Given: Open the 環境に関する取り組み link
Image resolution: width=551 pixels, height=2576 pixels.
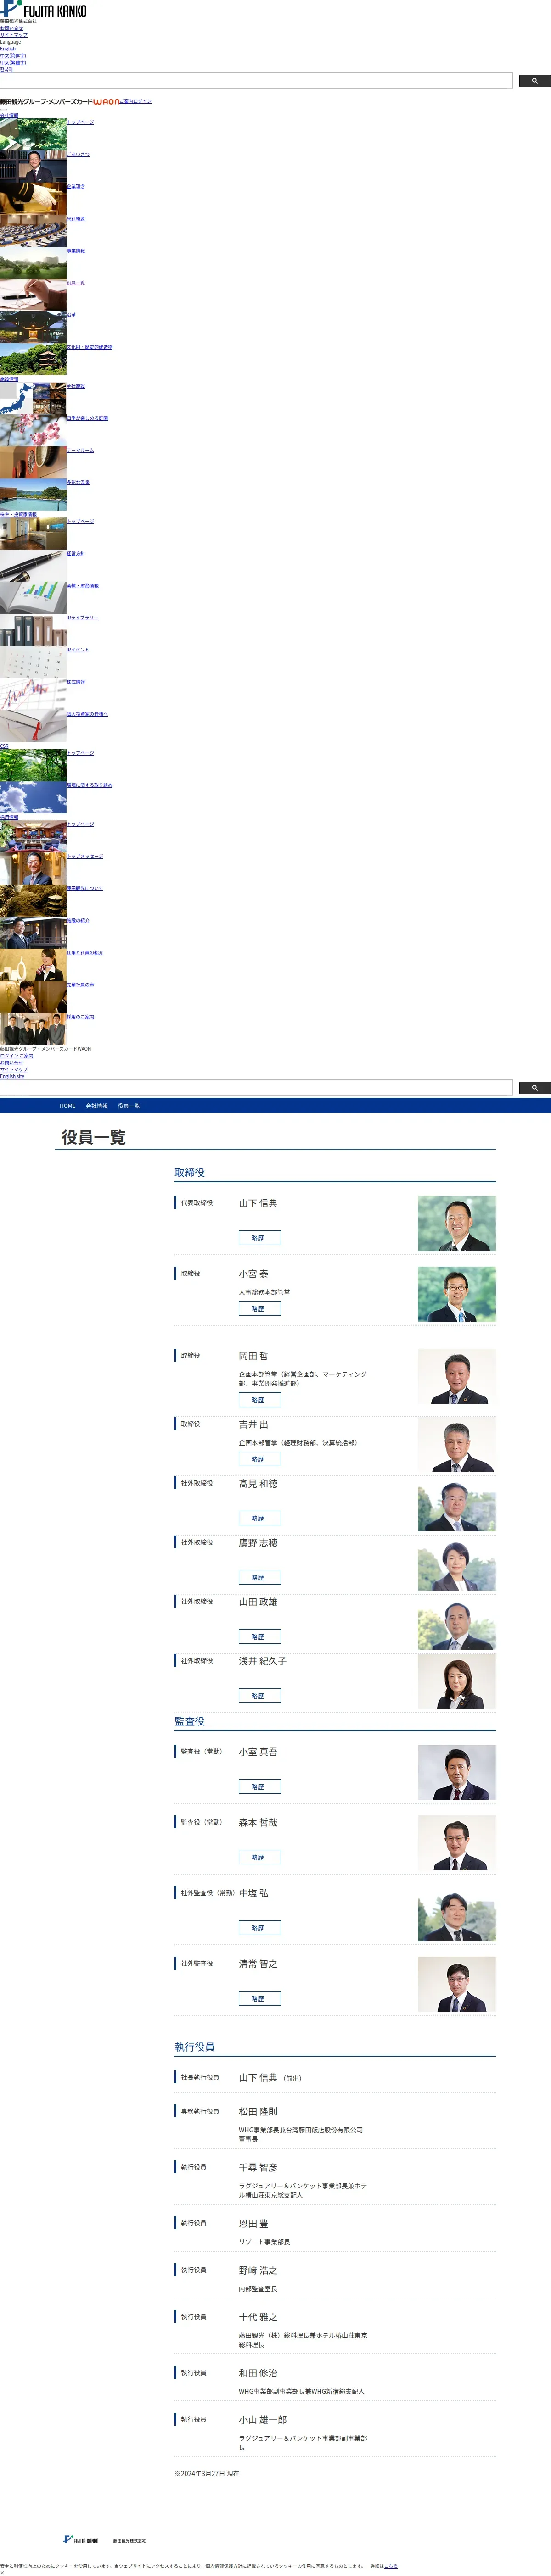Looking at the screenshot, I should 90,785.
